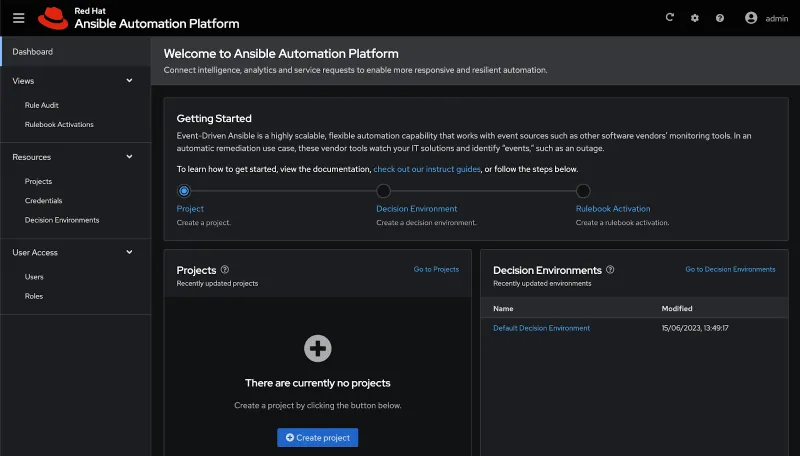
Task: Open Rule Audit in sidebar
Action: [42, 105]
